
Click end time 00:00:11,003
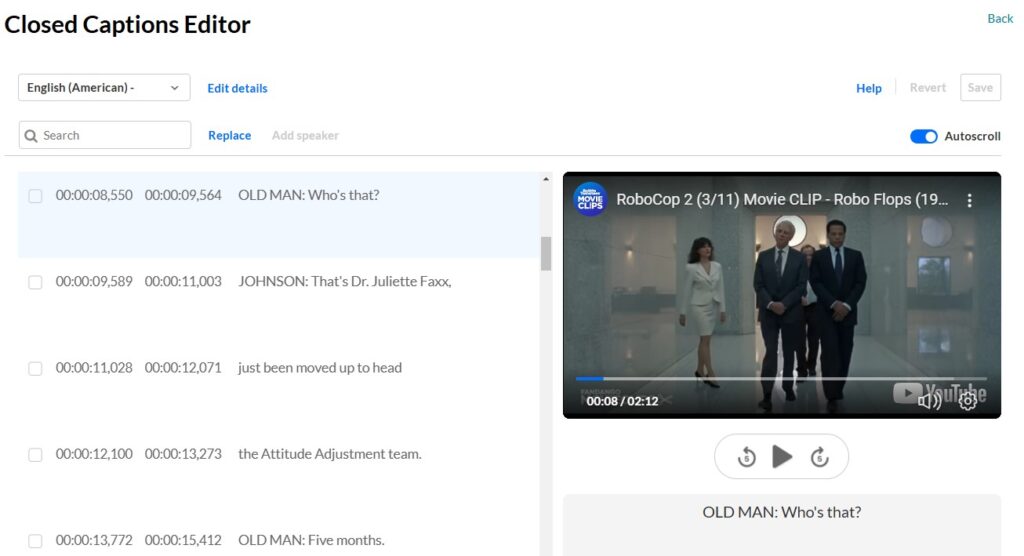pos(183,281)
